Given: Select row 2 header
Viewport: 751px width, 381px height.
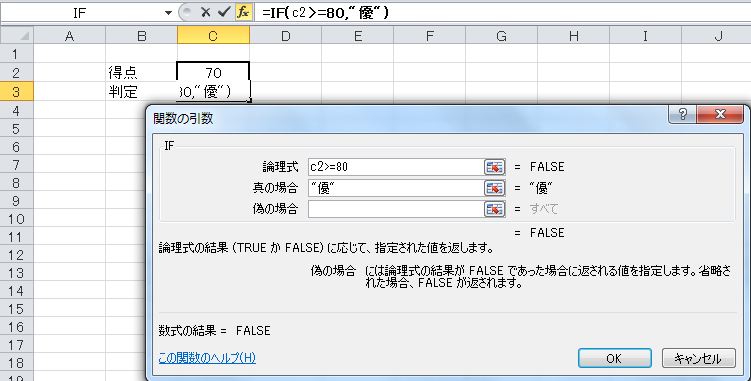Looking at the screenshot, I should coord(17,72).
